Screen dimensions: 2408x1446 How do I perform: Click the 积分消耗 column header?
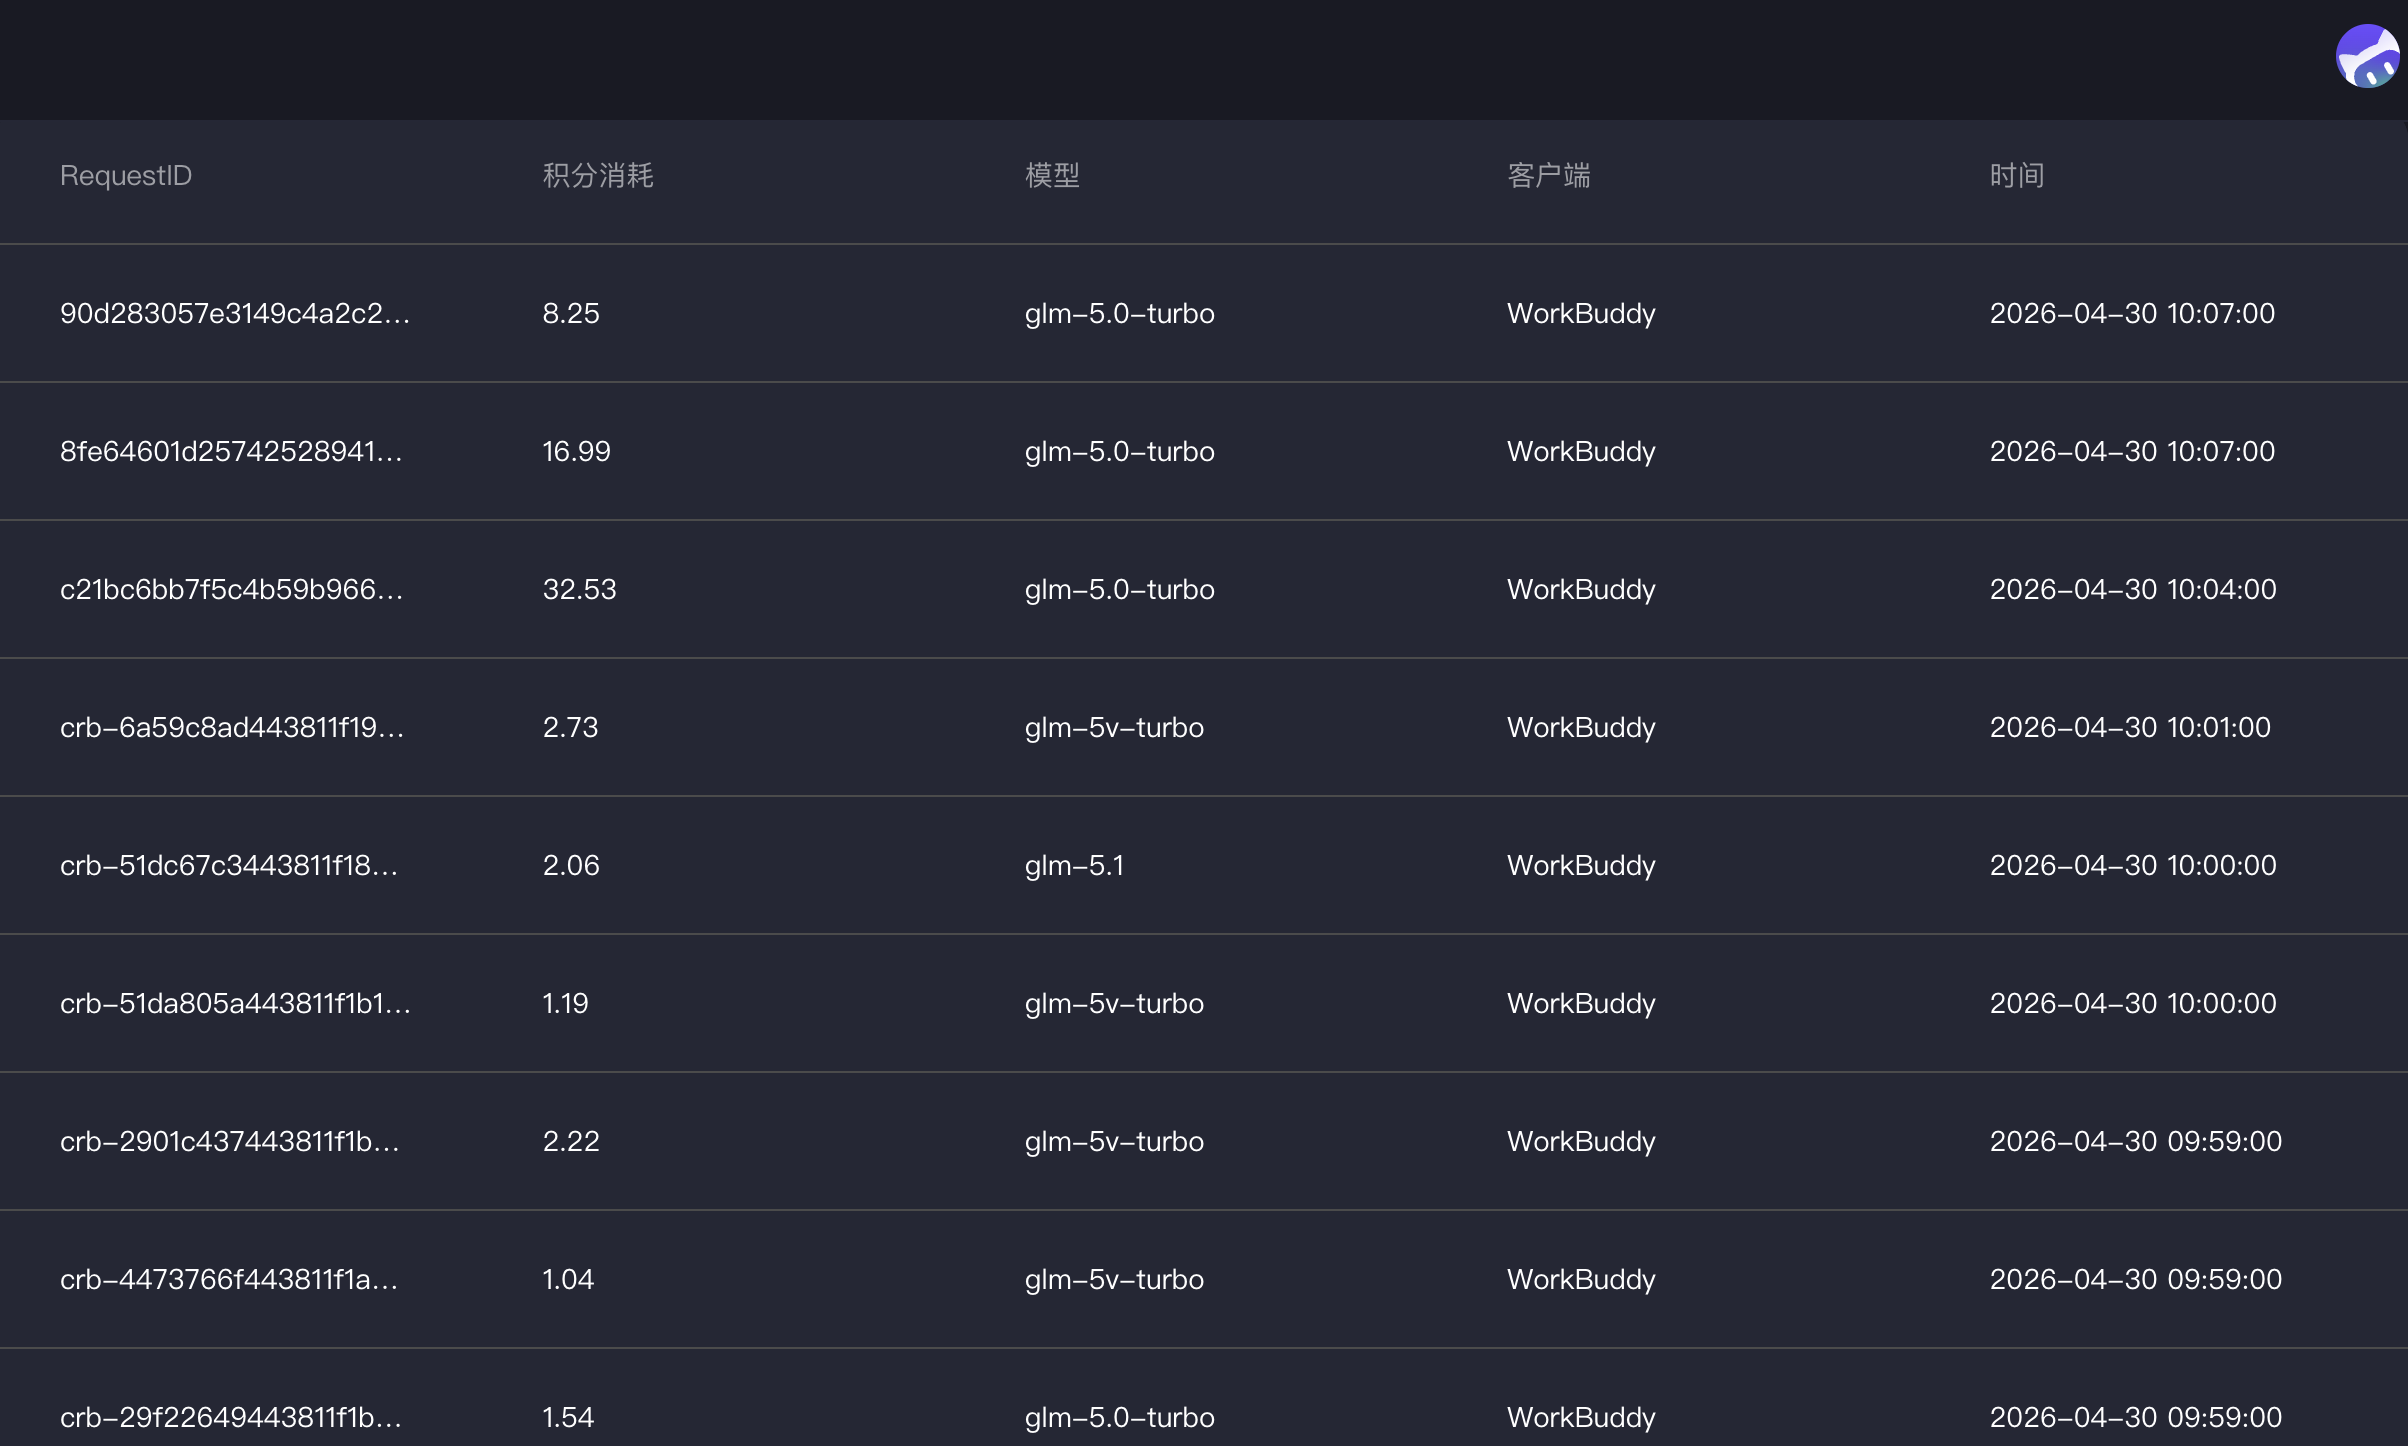[598, 176]
